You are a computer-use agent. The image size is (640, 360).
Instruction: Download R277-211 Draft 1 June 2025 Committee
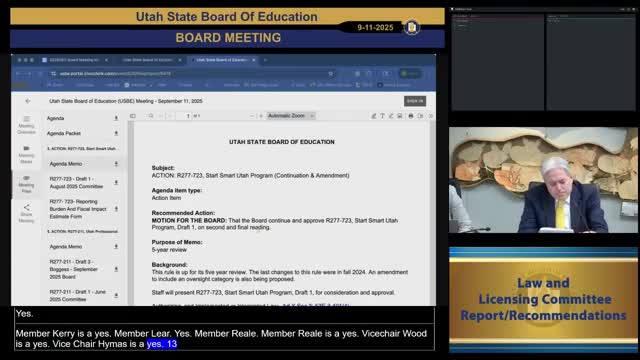[x=116, y=296]
